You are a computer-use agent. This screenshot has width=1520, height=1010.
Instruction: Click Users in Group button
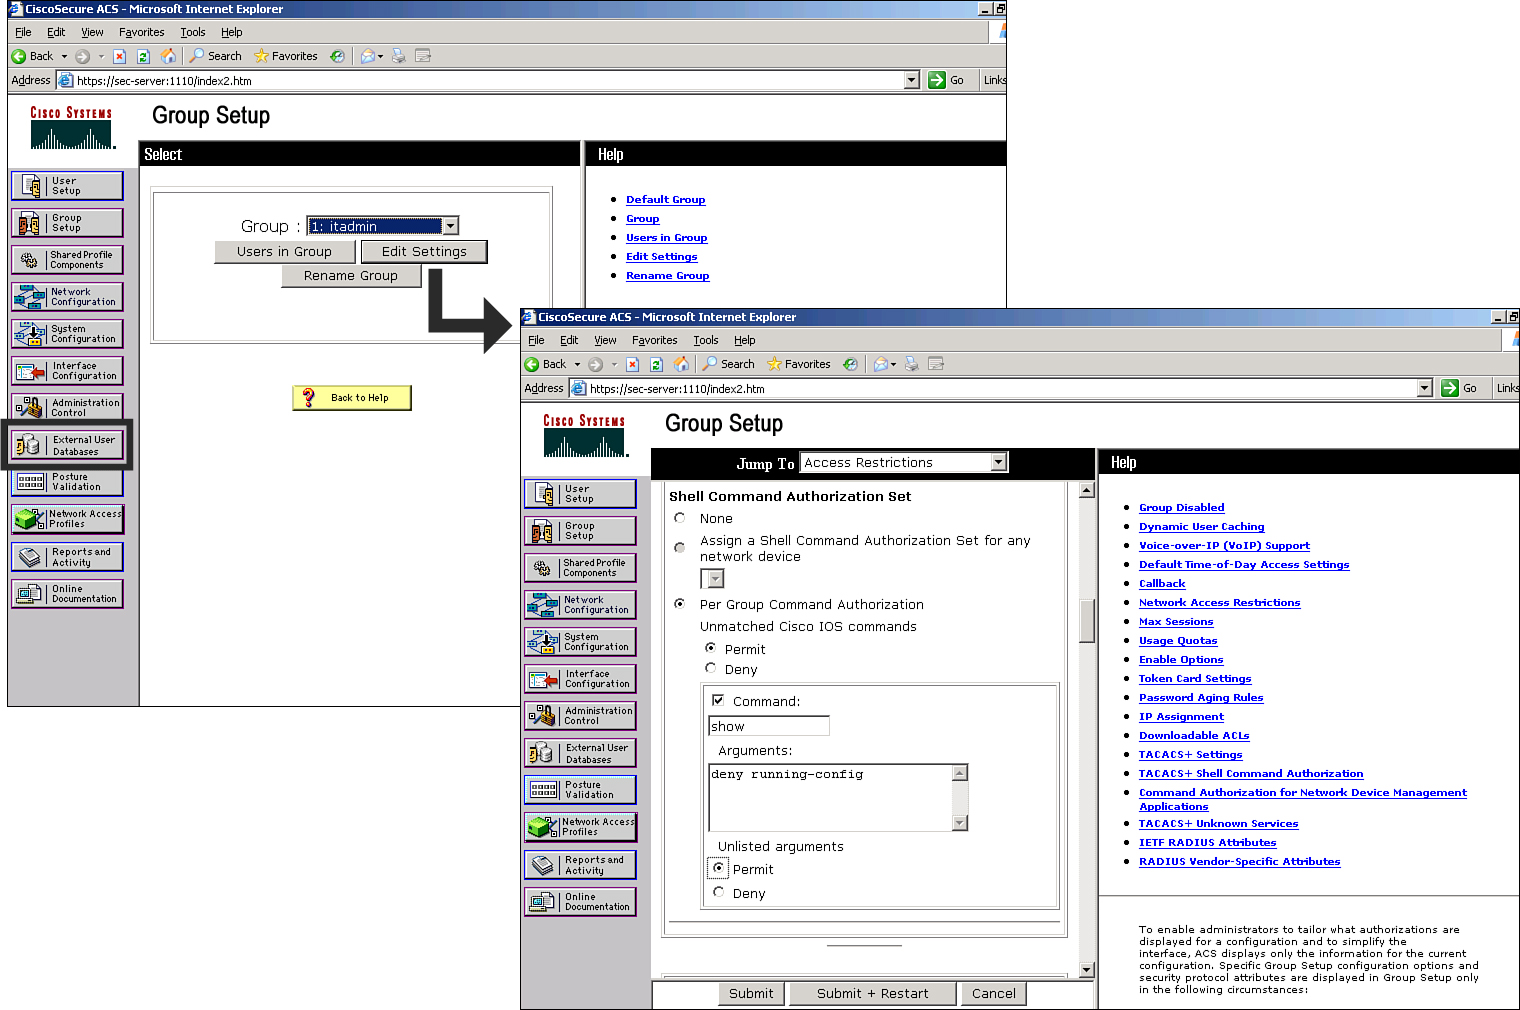coord(284,252)
